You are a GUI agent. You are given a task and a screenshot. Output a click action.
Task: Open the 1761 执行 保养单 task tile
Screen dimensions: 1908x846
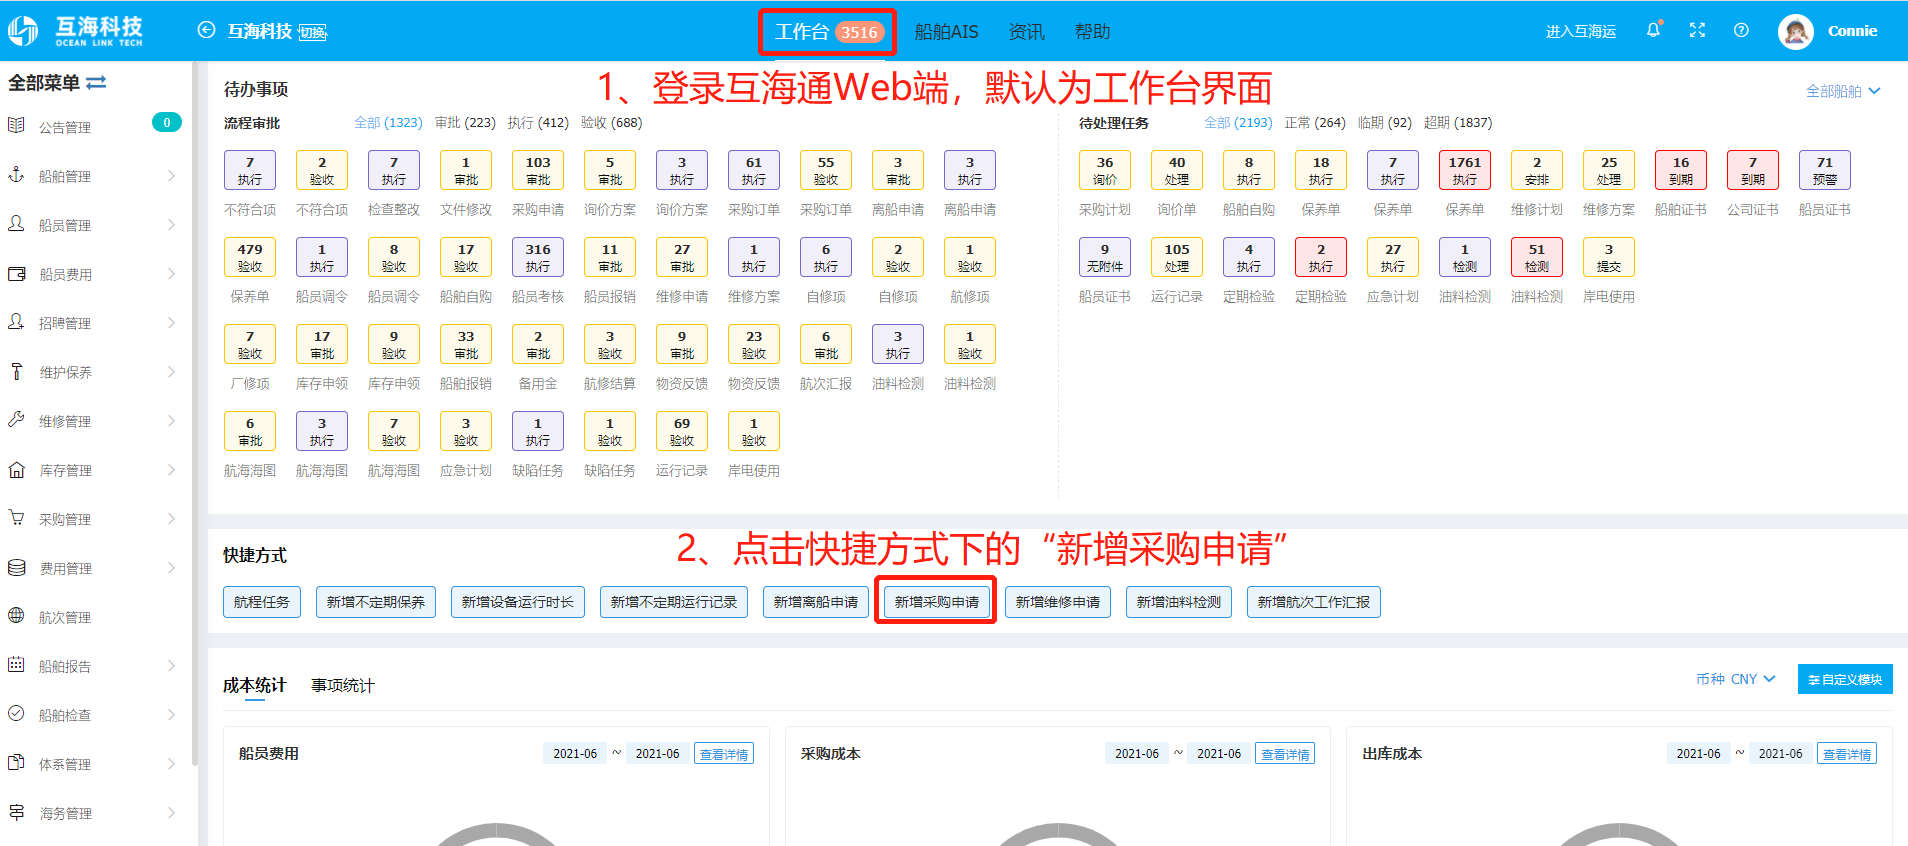point(1465,170)
